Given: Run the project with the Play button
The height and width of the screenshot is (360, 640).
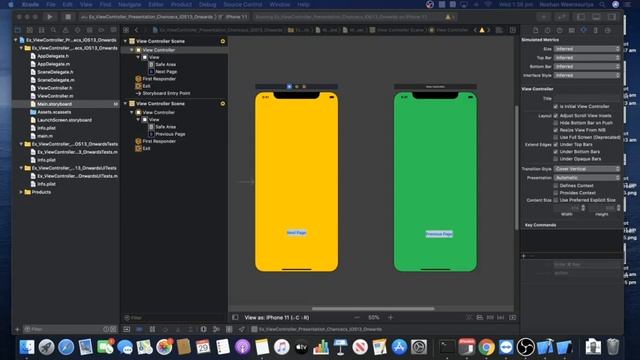Looking at the screenshot, I should [x=49, y=17].
